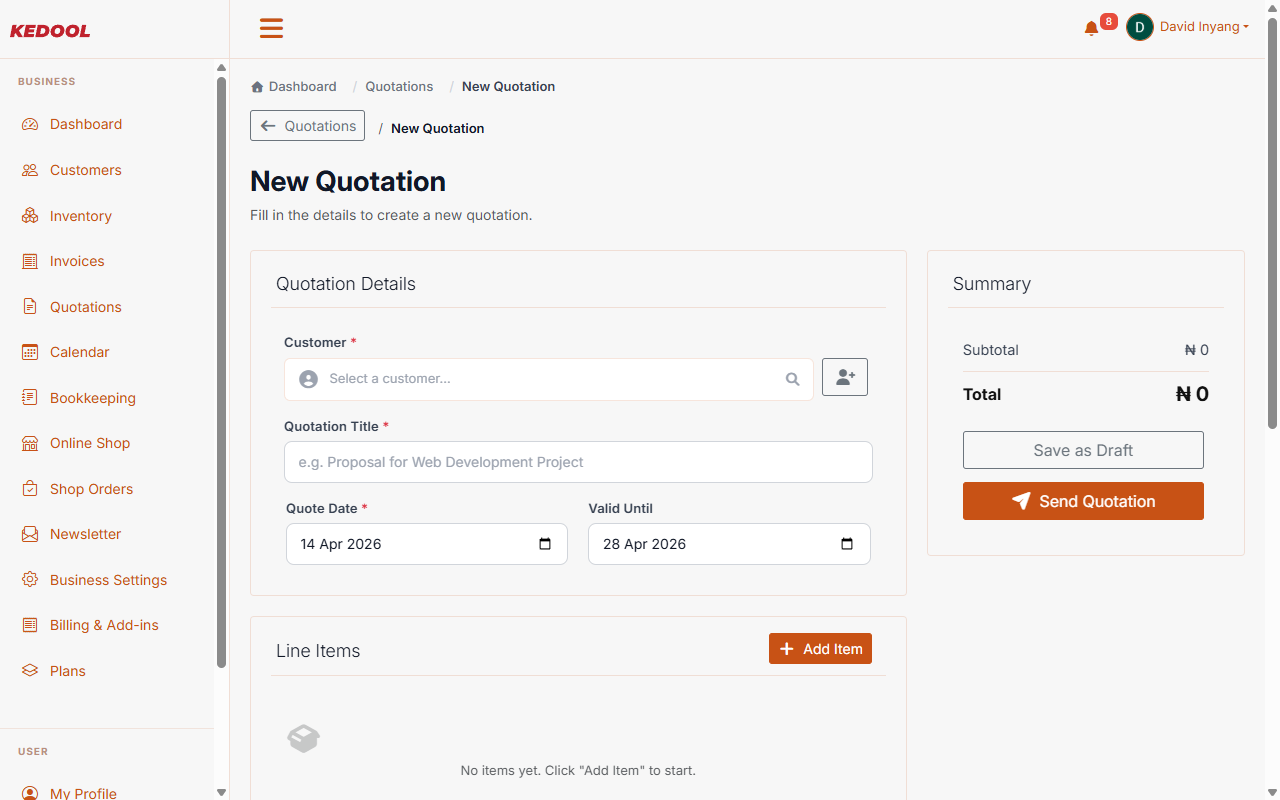The width and height of the screenshot is (1280, 800).
Task: Click the Newsletter envelope icon
Action: (x=30, y=534)
